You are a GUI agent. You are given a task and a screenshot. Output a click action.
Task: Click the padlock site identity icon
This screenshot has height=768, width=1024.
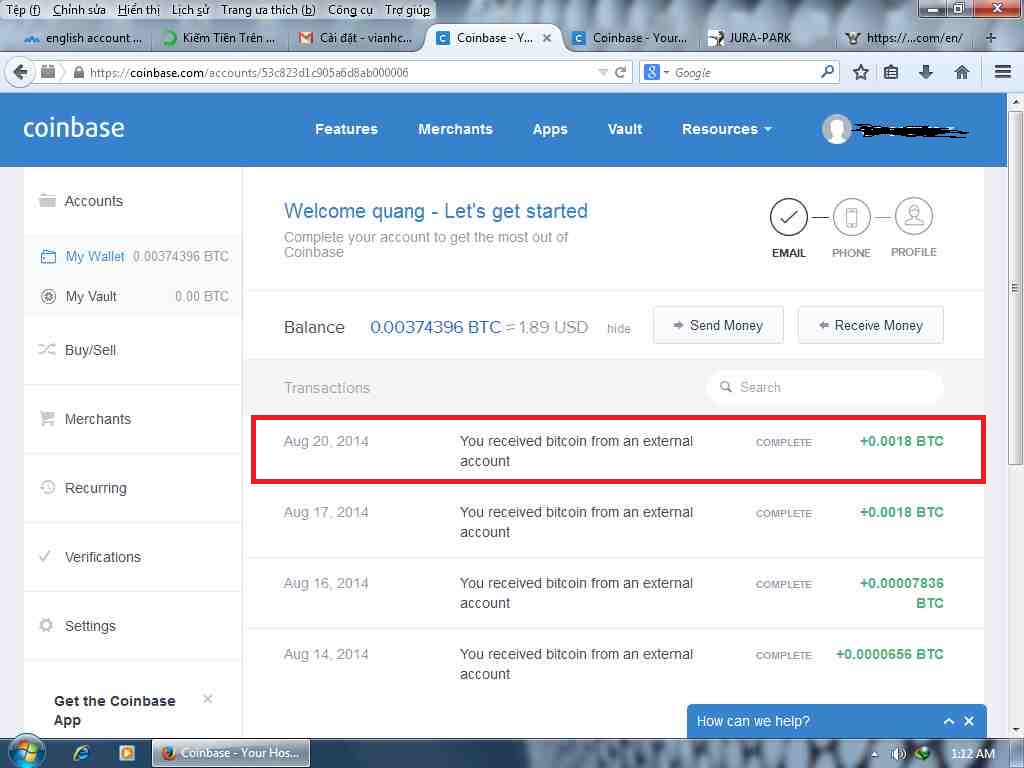[78, 72]
